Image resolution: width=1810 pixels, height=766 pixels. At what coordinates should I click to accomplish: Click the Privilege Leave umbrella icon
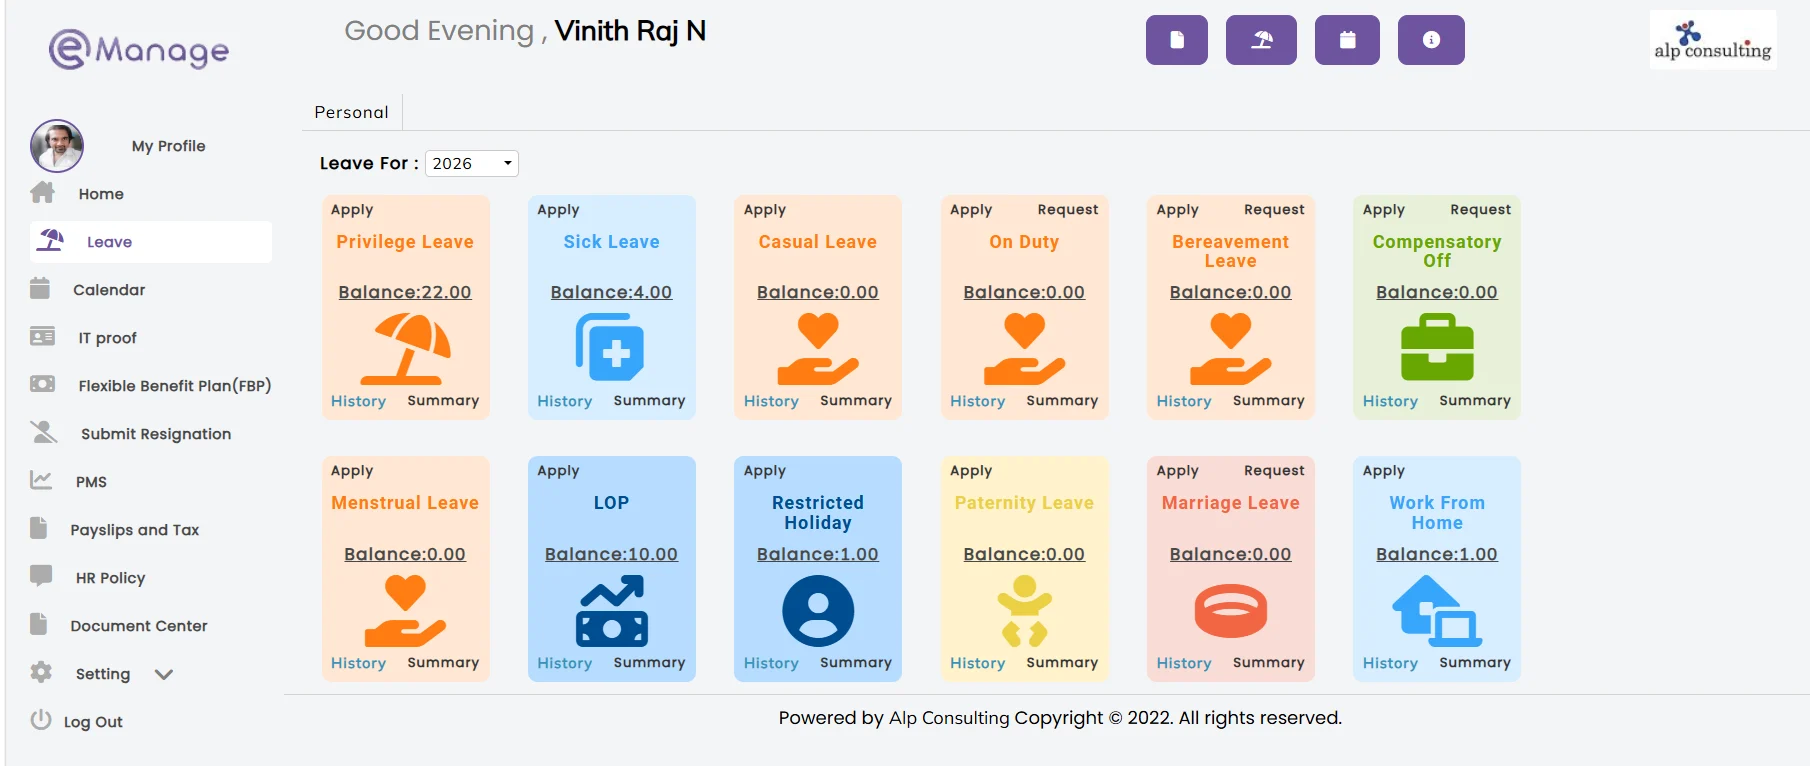point(405,348)
